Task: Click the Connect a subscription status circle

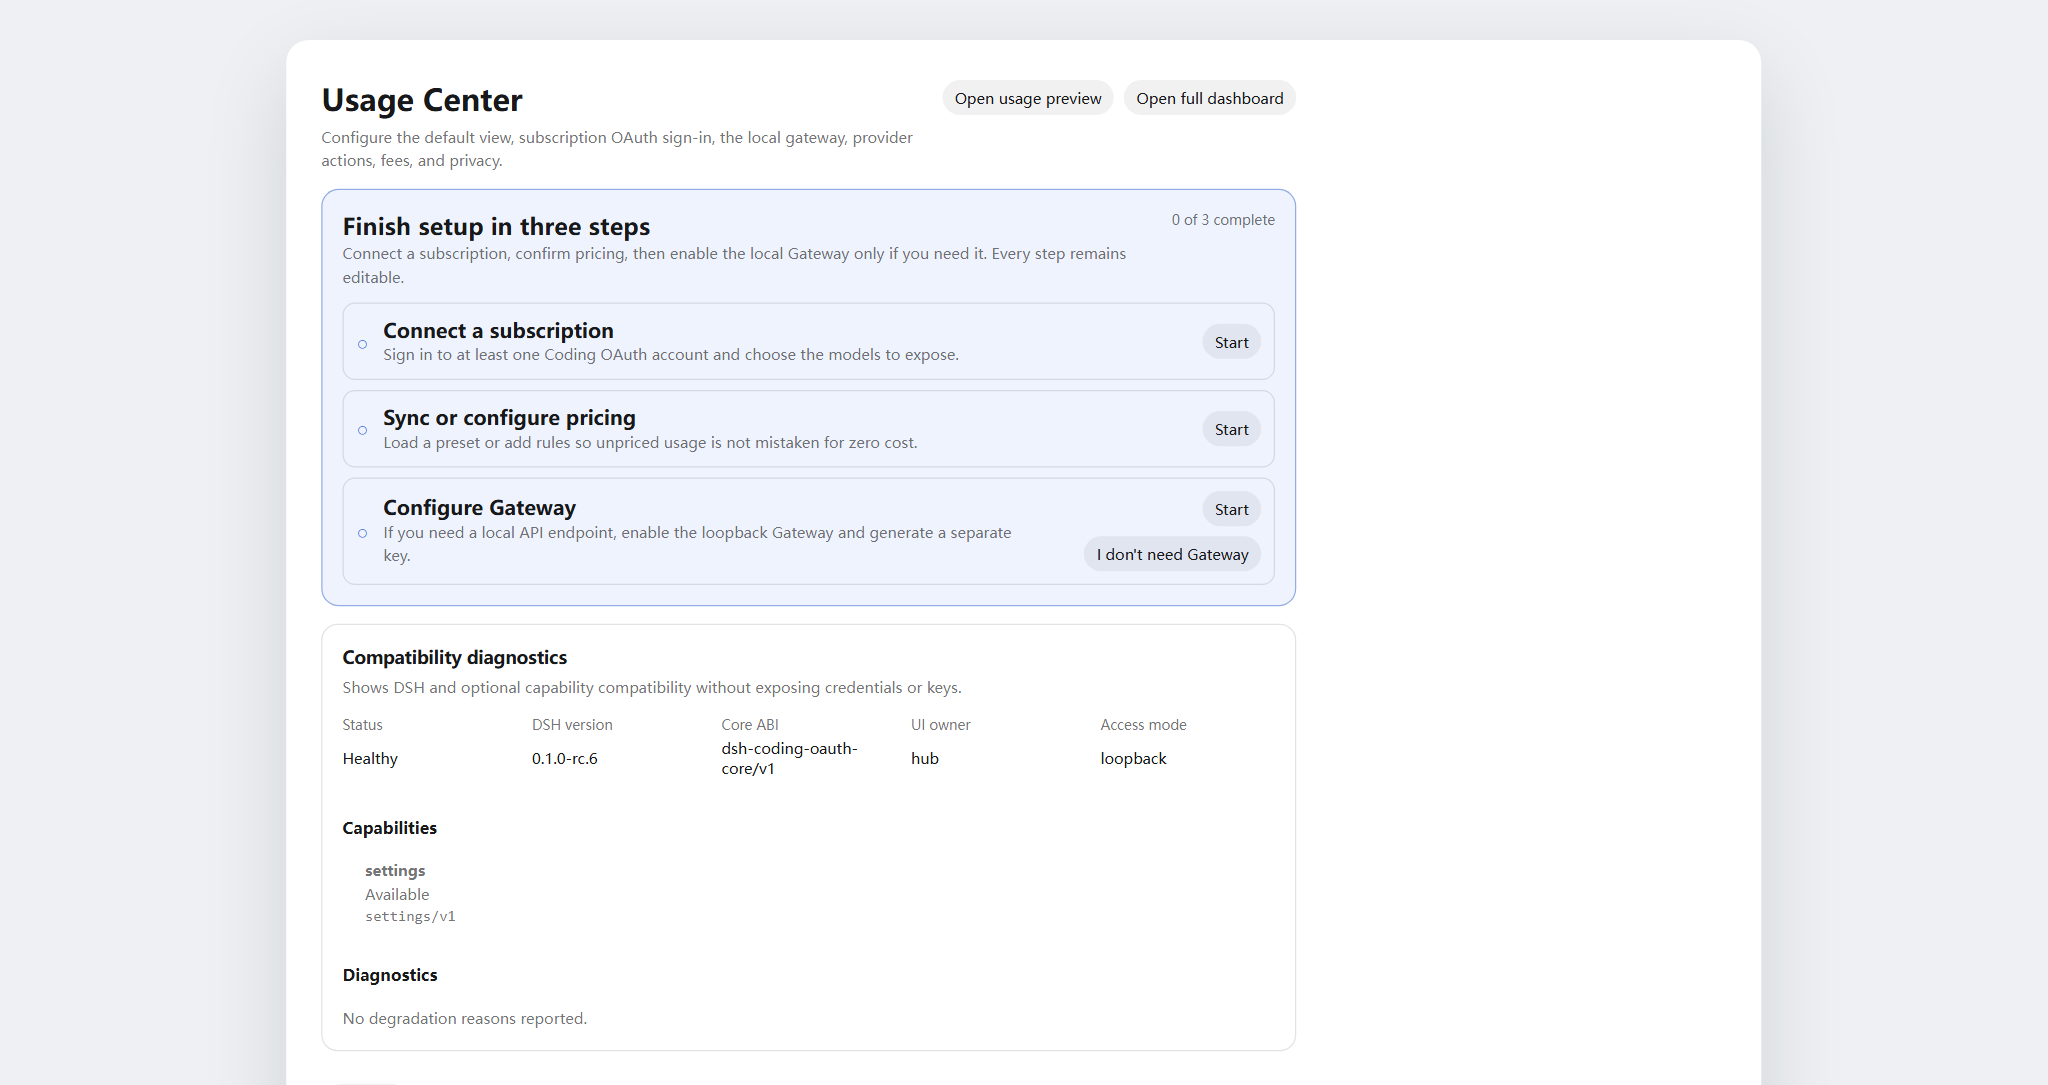Action: 362,344
